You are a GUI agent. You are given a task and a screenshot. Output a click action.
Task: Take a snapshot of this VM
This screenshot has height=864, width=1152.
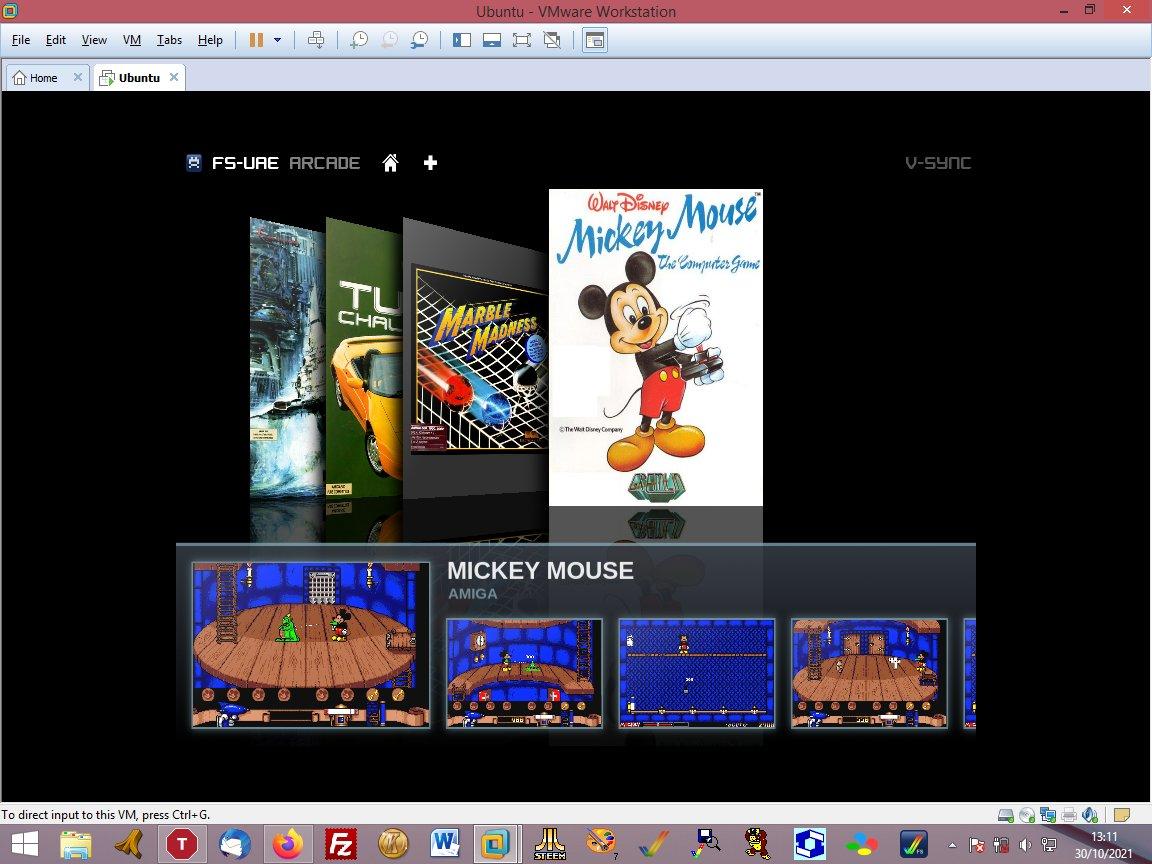tap(359, 40)
